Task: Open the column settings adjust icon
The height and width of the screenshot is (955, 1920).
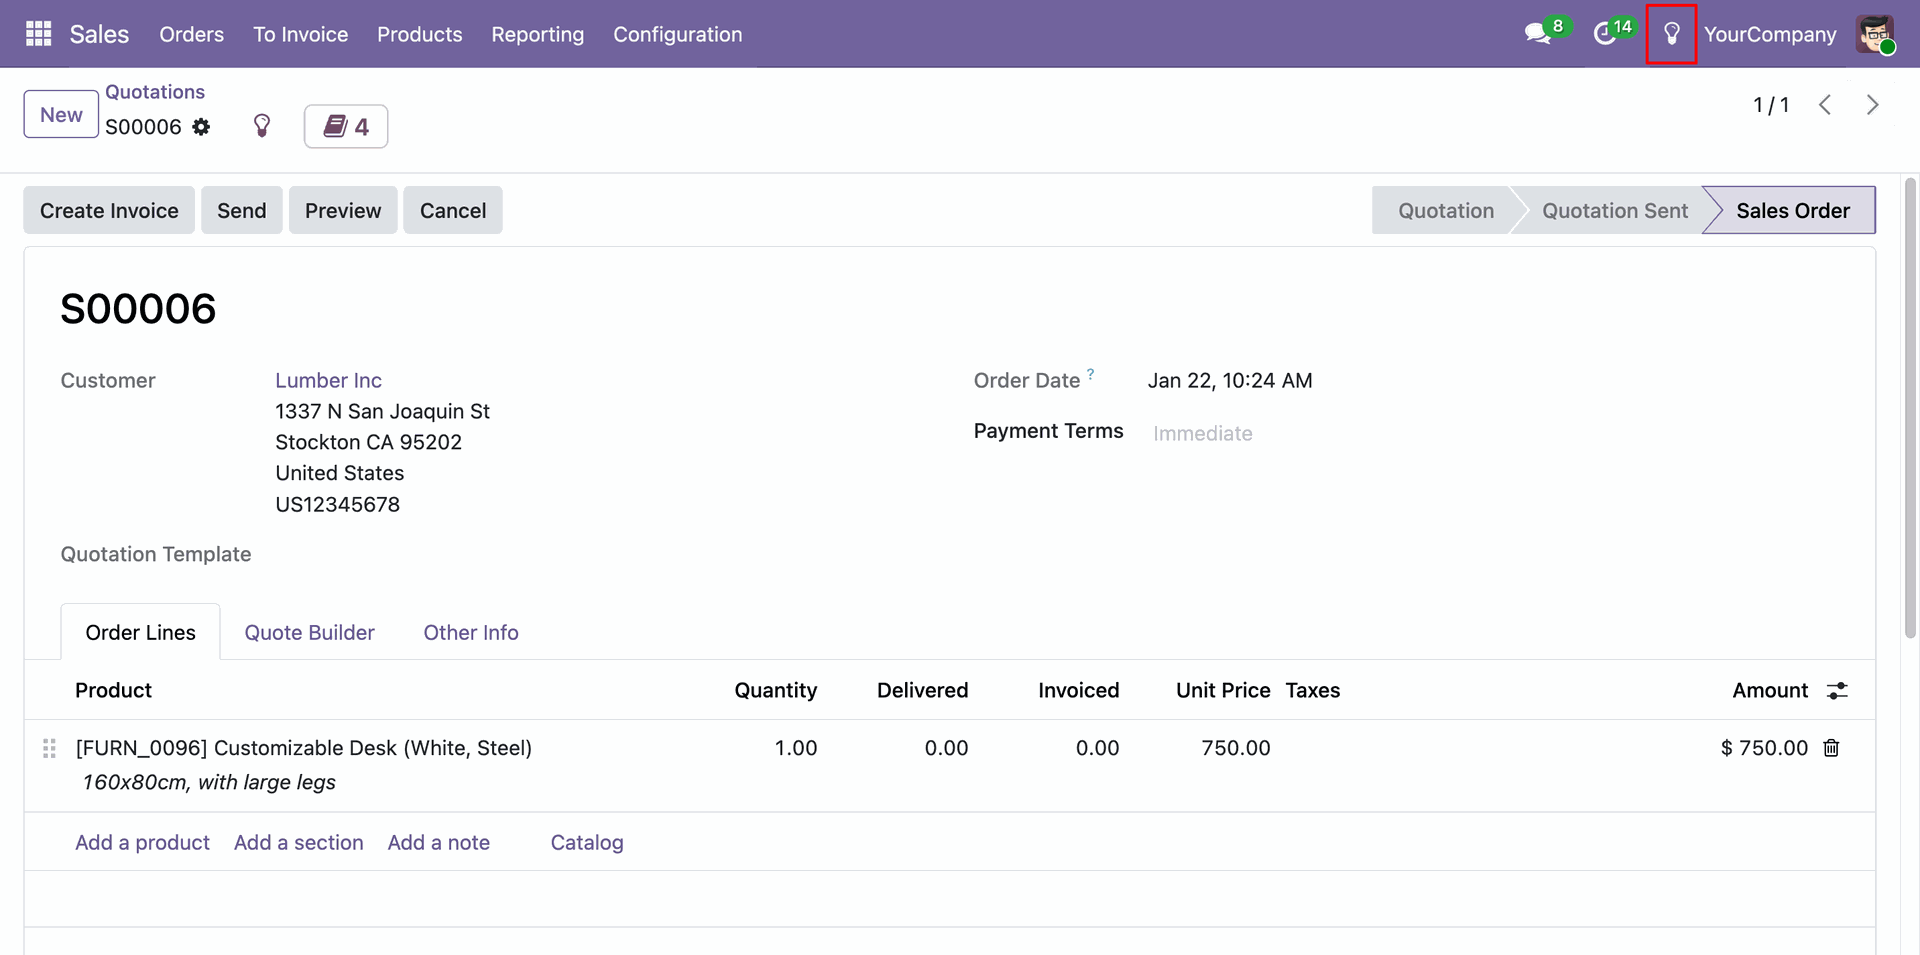Action: tap(1837, 691)
